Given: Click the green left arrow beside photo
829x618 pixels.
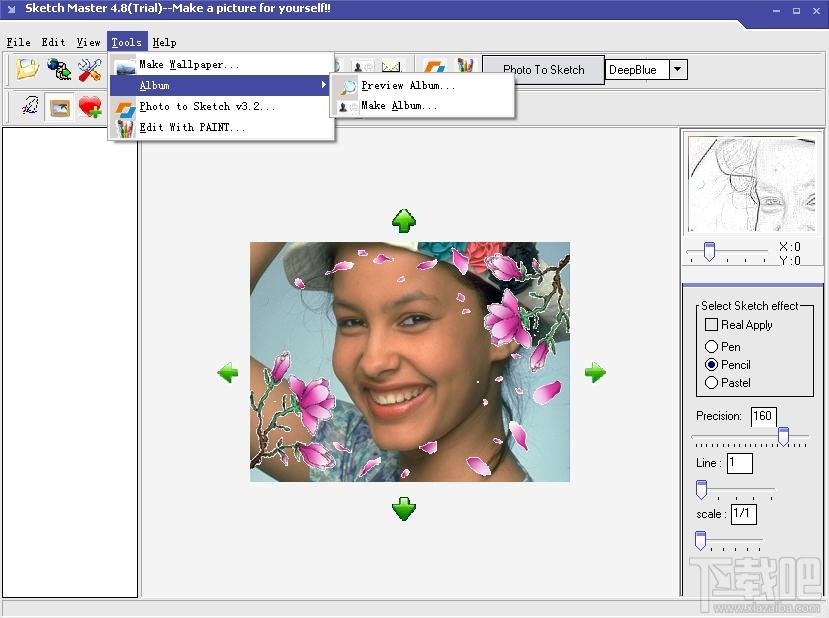Looking at the screenshot, I should [x=228, y=373].
